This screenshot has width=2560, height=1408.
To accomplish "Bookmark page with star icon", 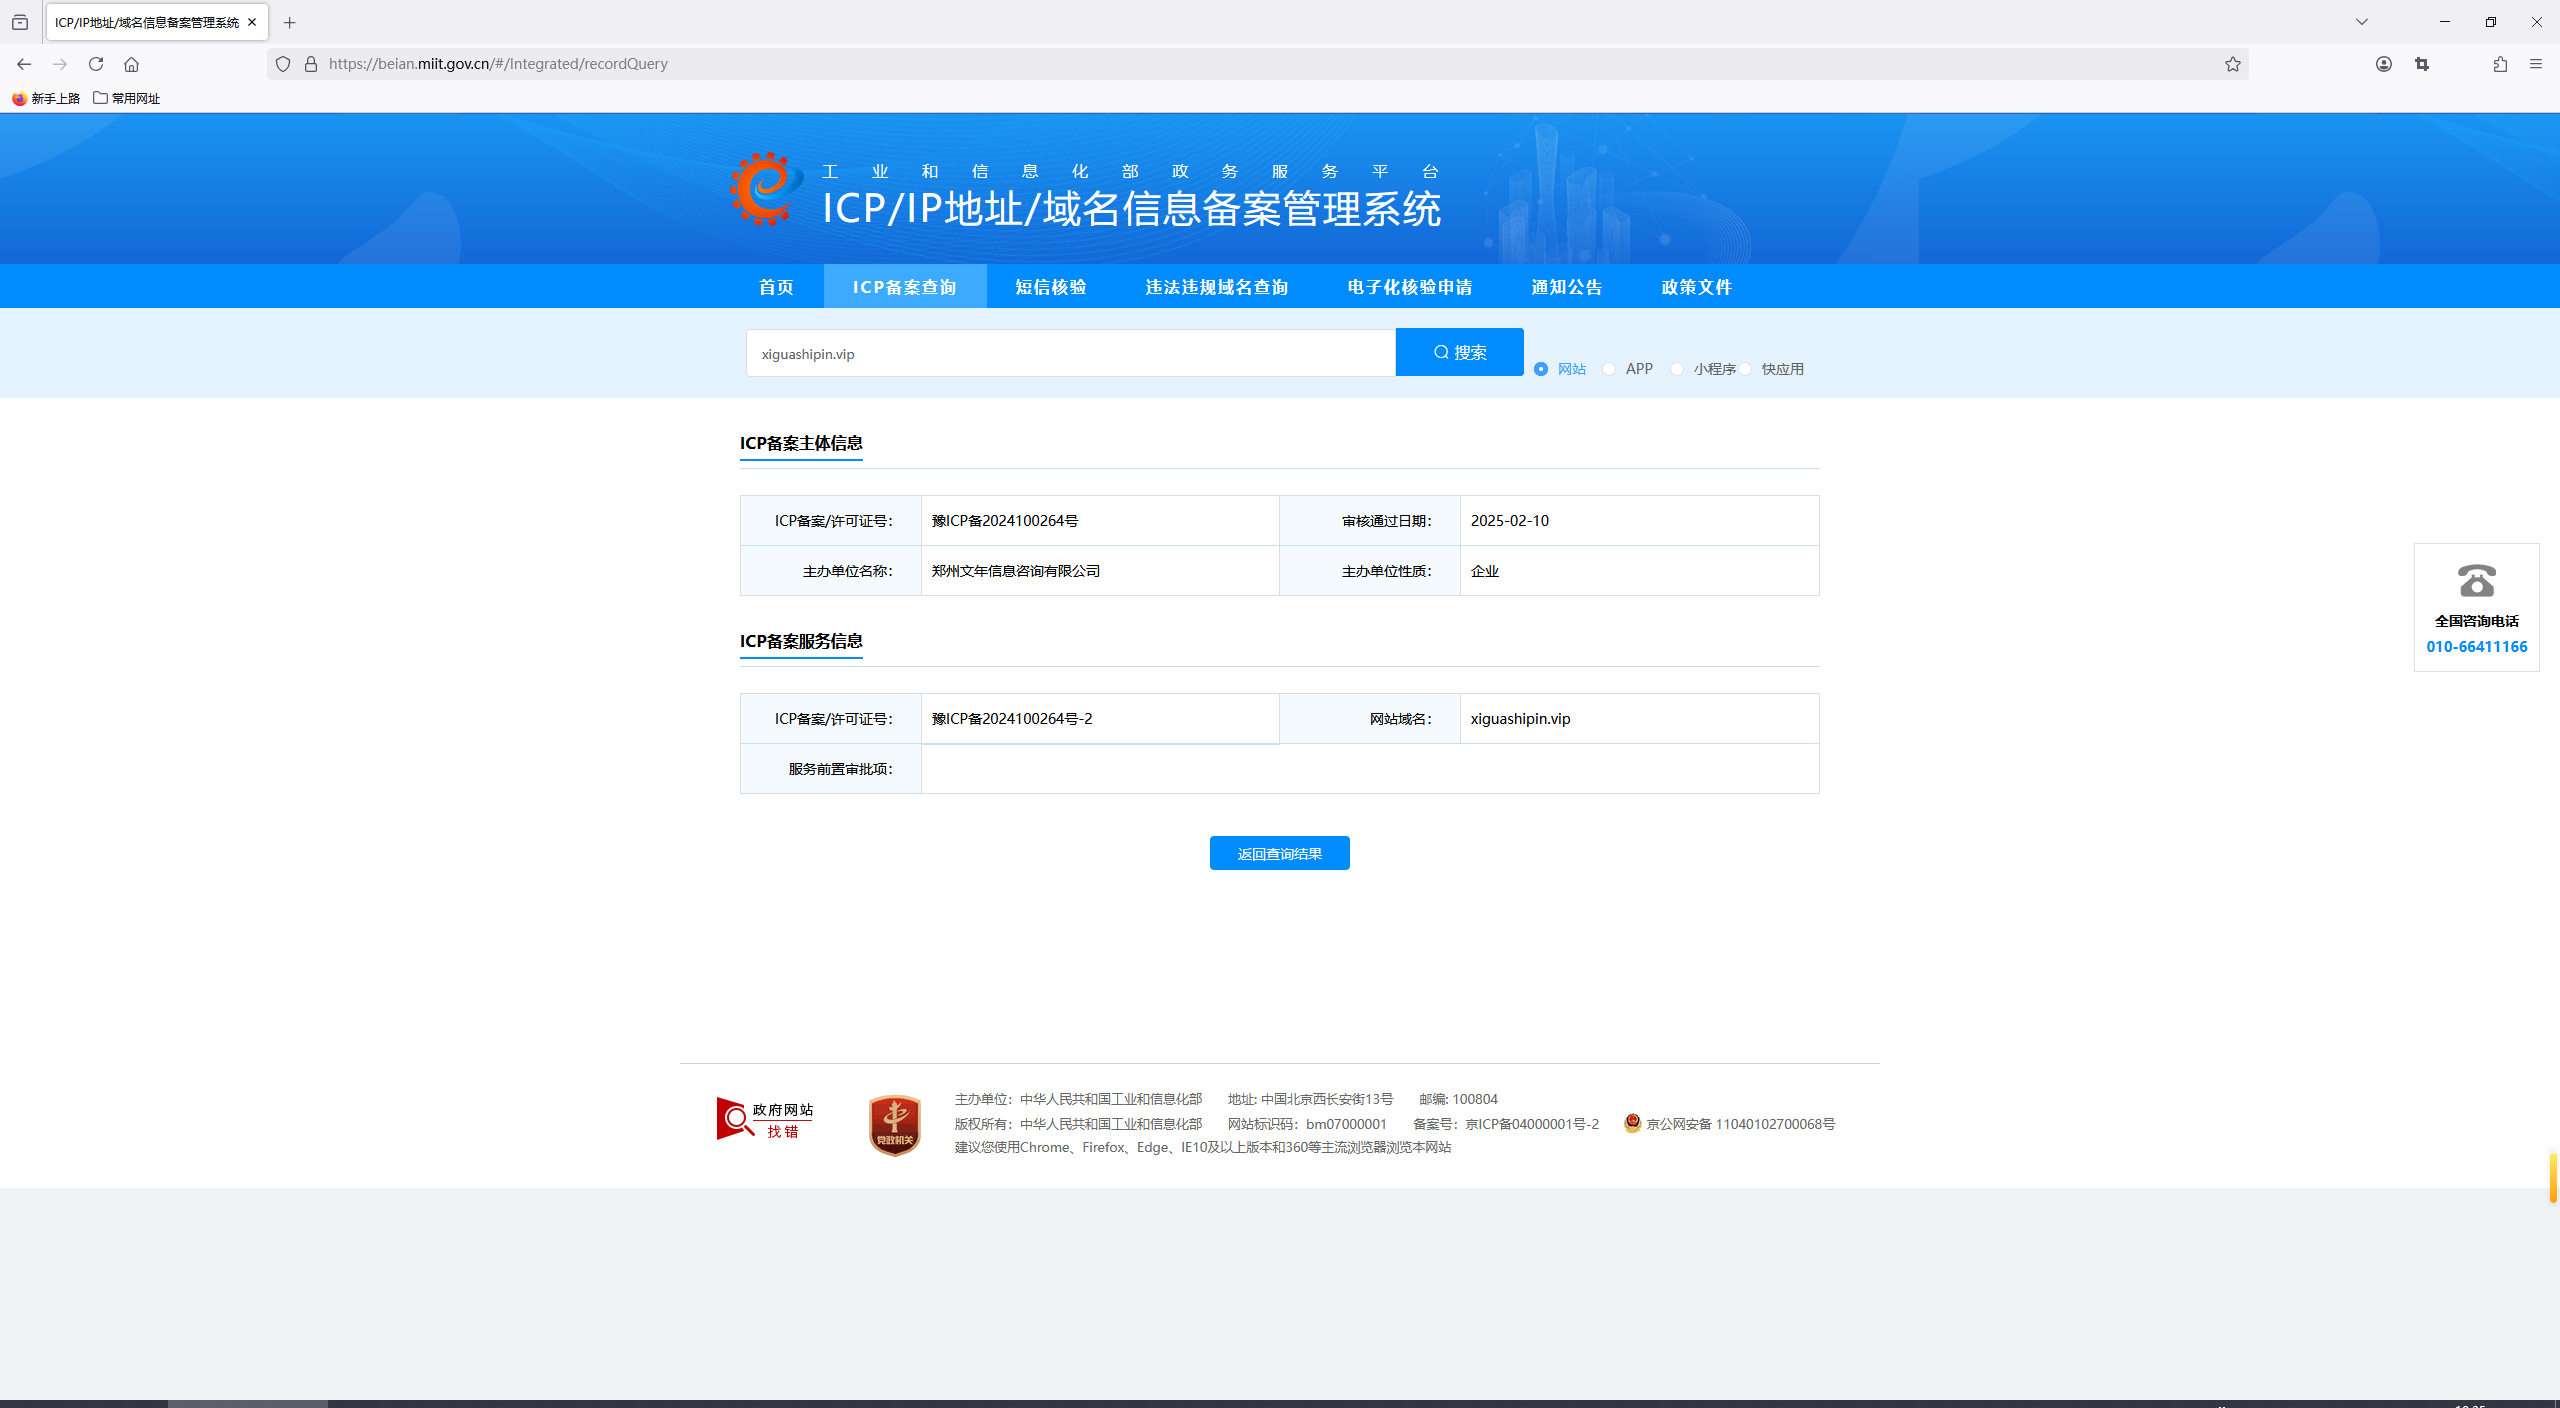I will (x=2232, y=64).
